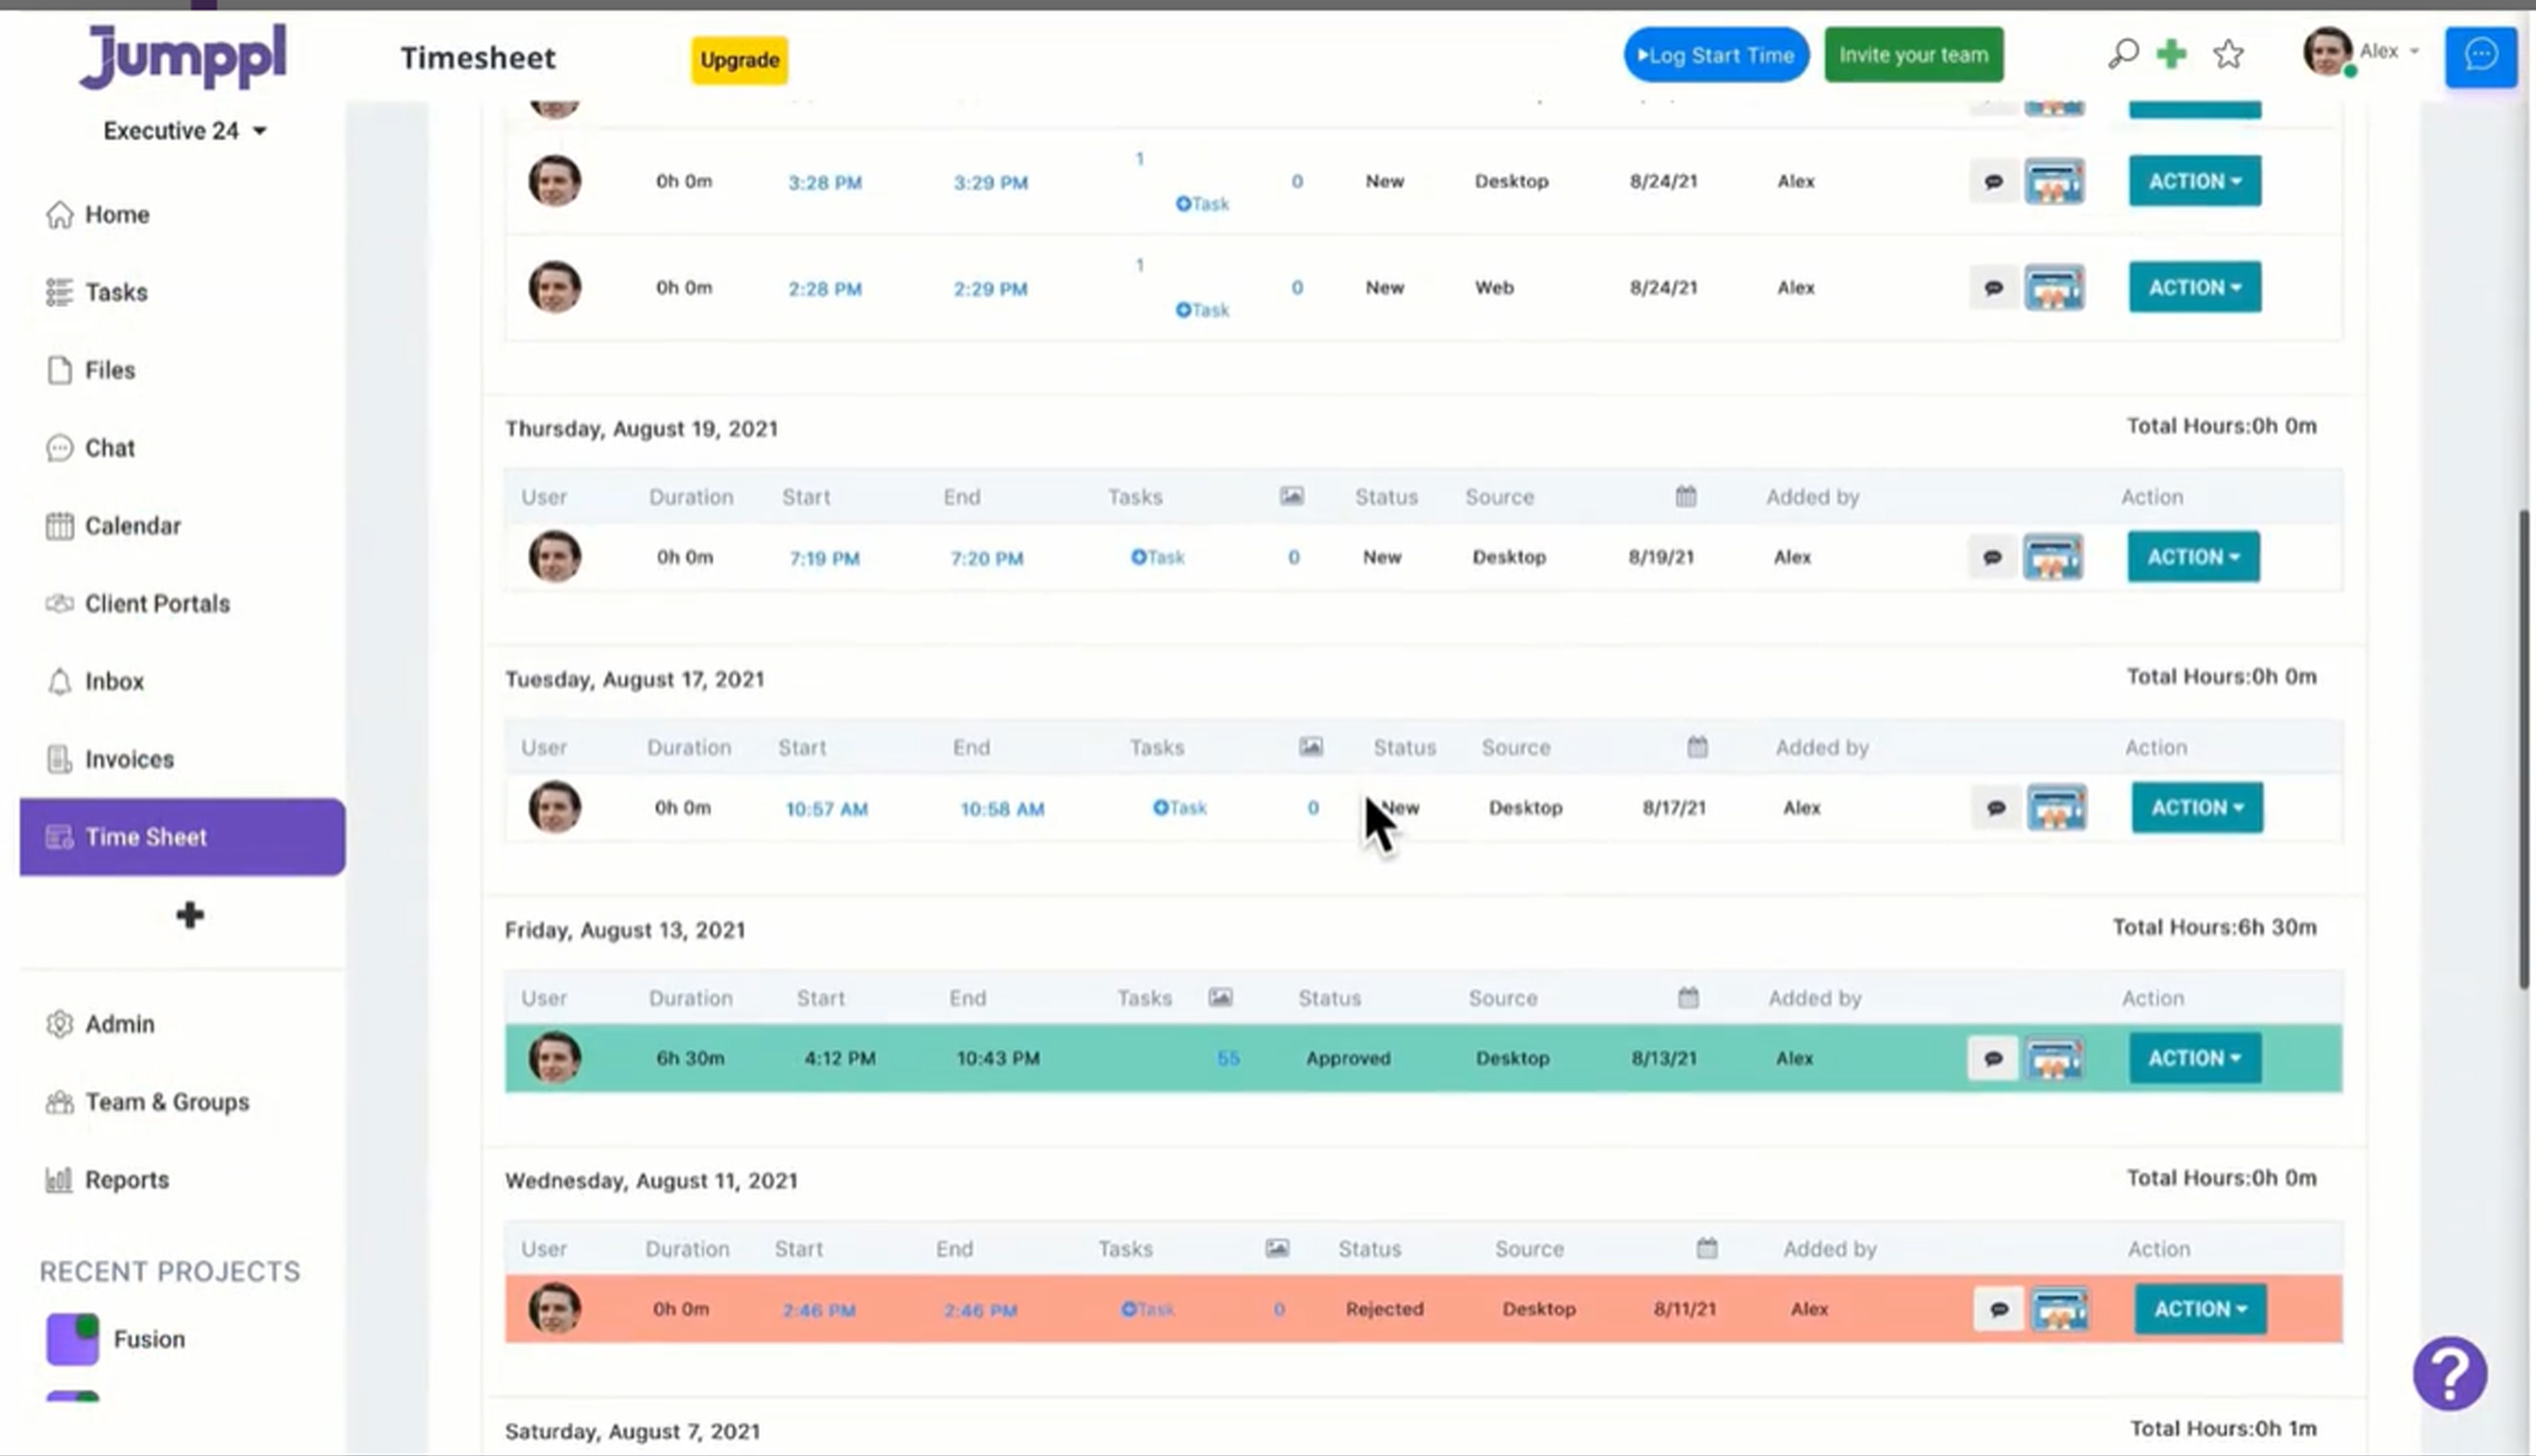
Task: Open comment icon for Rejected 8/11/21 entry
Action: tap(1998, 1309)
